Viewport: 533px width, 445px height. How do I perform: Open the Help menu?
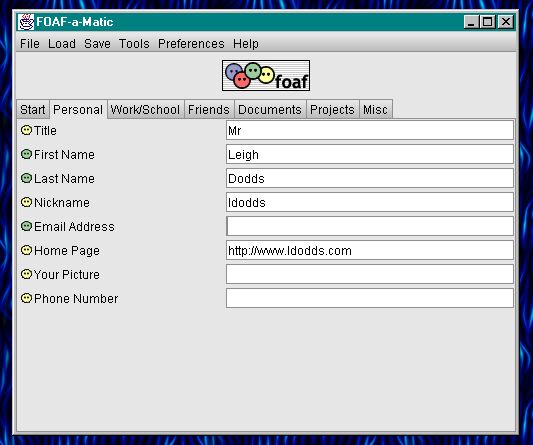(246, 44)
